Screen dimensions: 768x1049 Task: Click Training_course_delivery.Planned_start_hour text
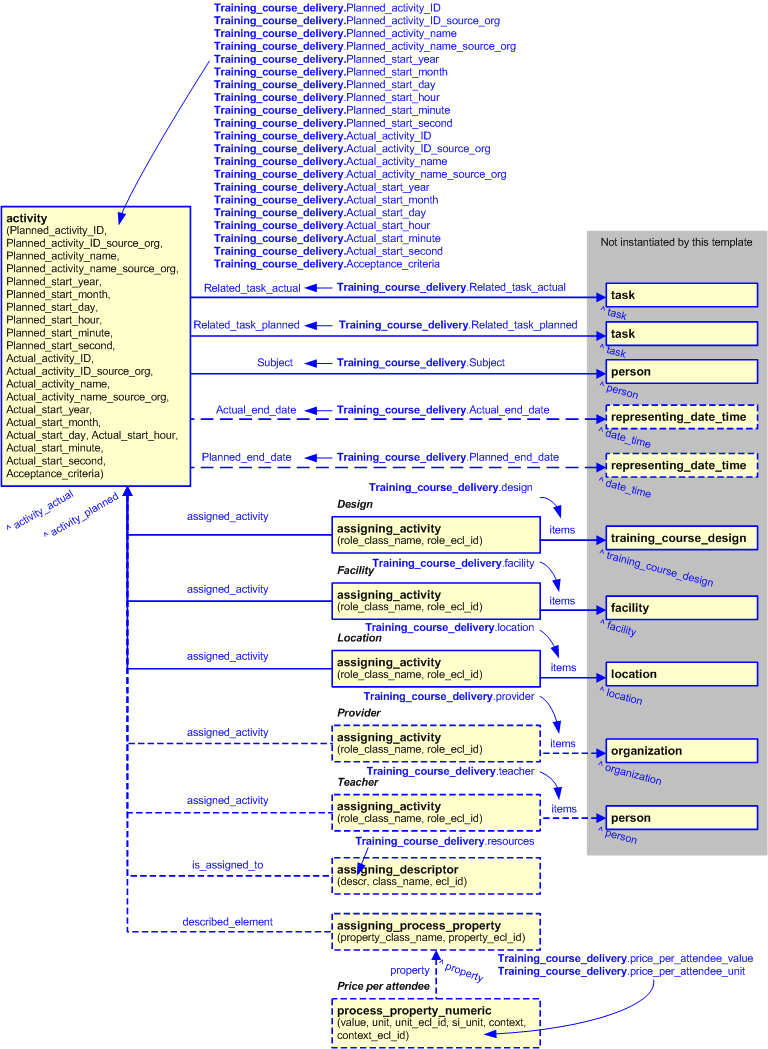(327, 97)
